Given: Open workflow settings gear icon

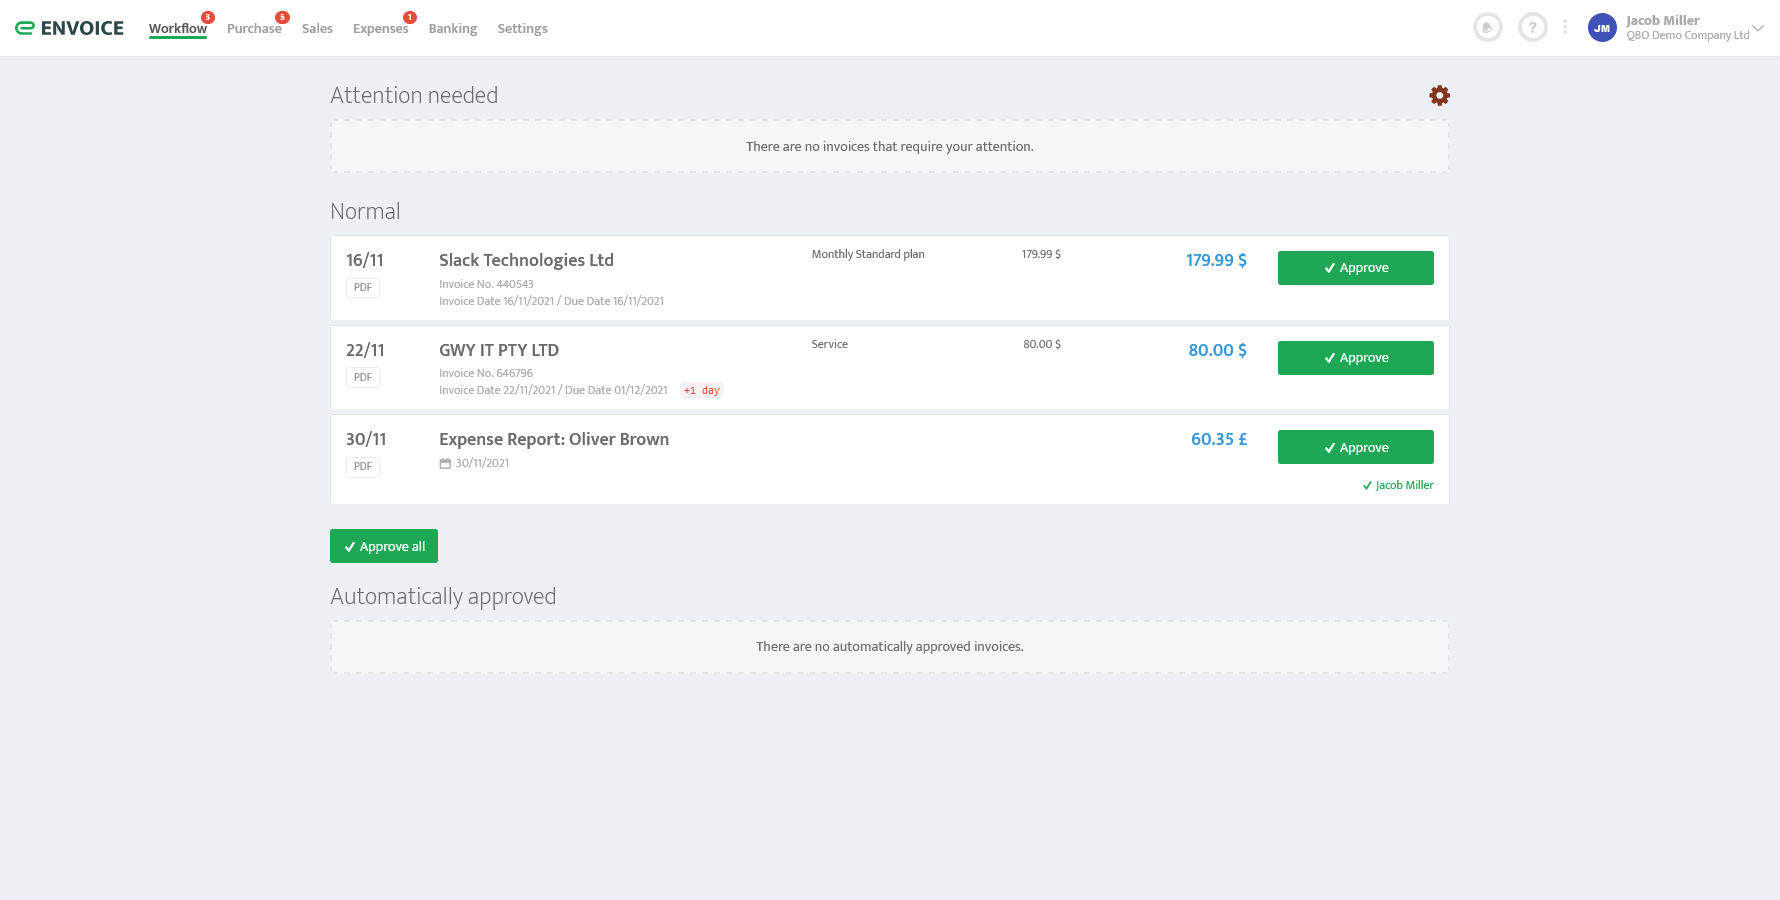Looking at the screenshot, I should [1439, 95].
